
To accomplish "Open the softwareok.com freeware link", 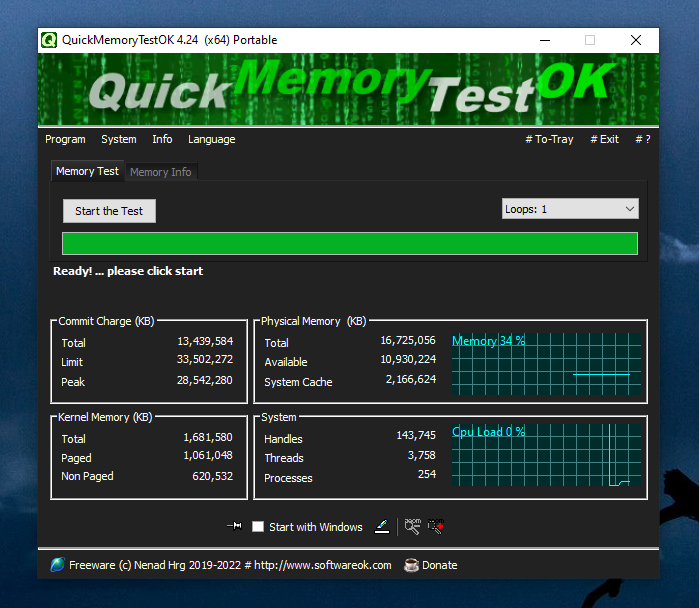I will tap(230, 565).
